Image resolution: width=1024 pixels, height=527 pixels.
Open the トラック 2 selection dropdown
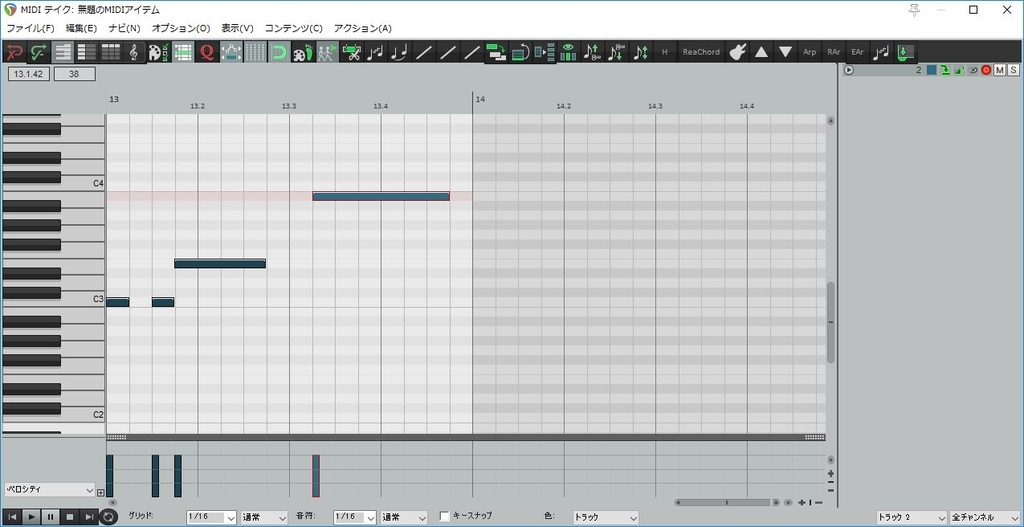[912, 517]
